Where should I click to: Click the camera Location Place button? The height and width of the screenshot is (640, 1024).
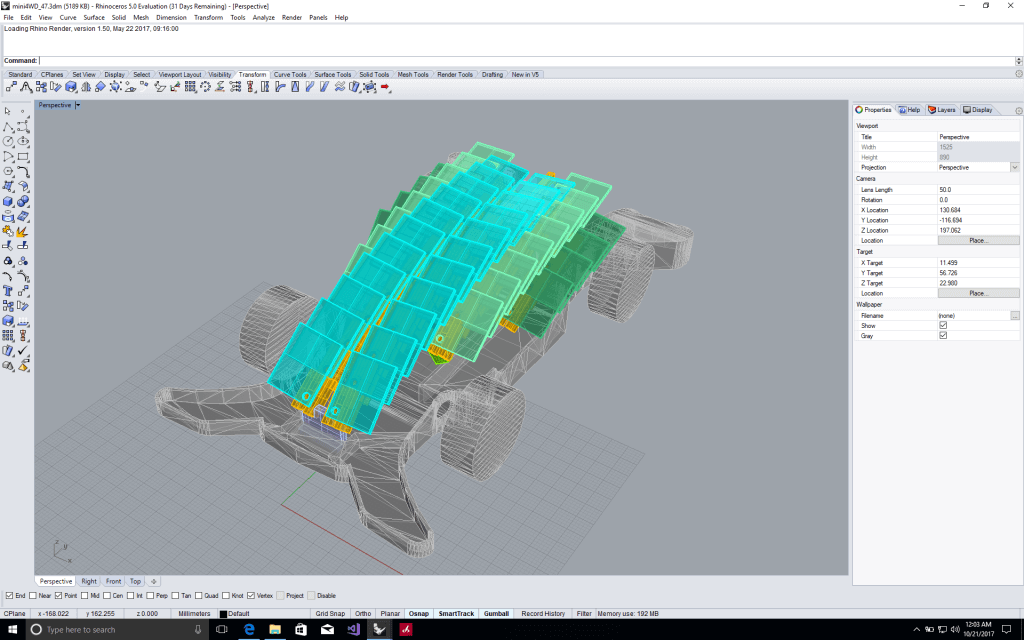(978, 240)
